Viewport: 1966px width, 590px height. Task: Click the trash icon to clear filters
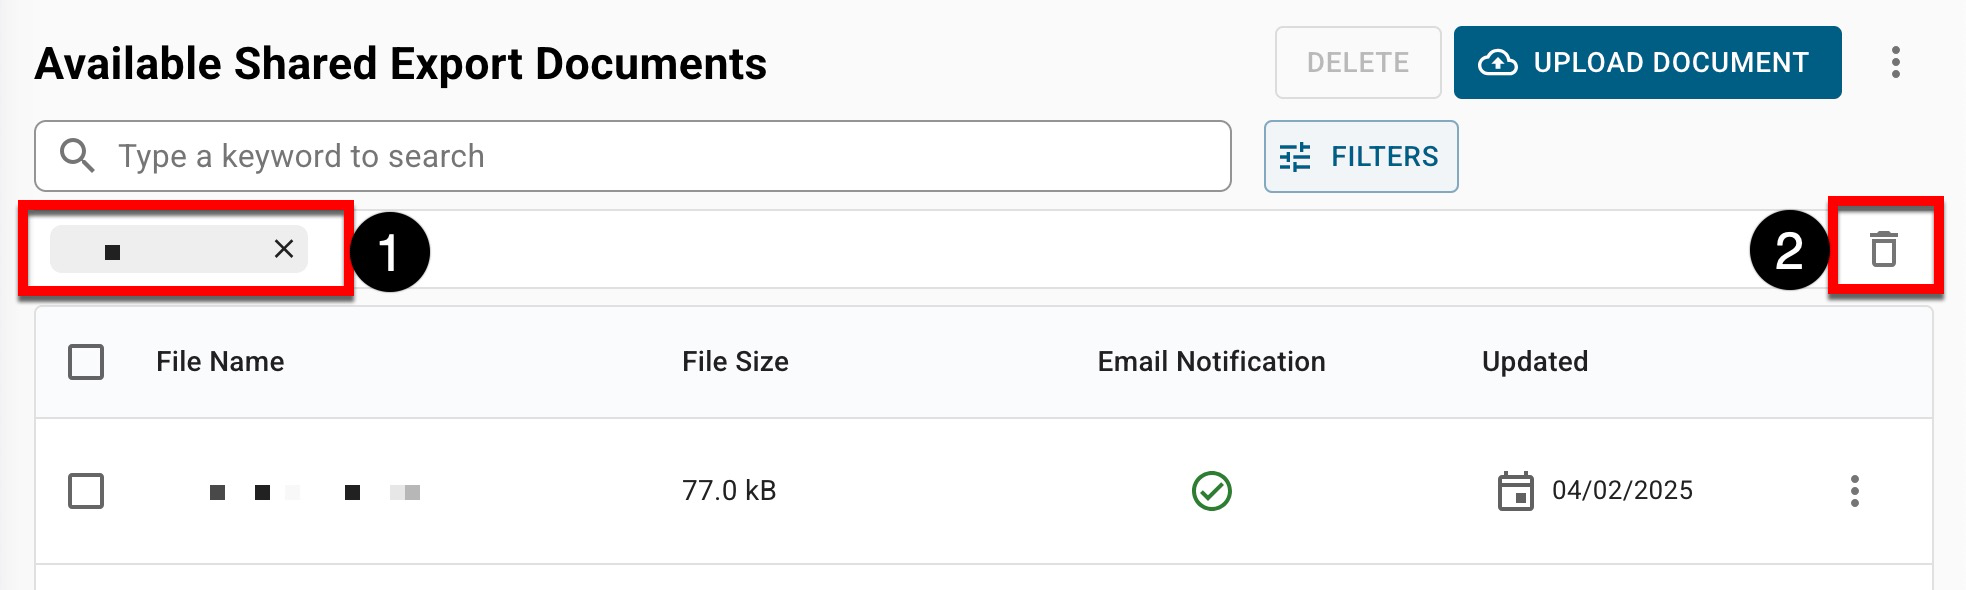point(1884,249)
